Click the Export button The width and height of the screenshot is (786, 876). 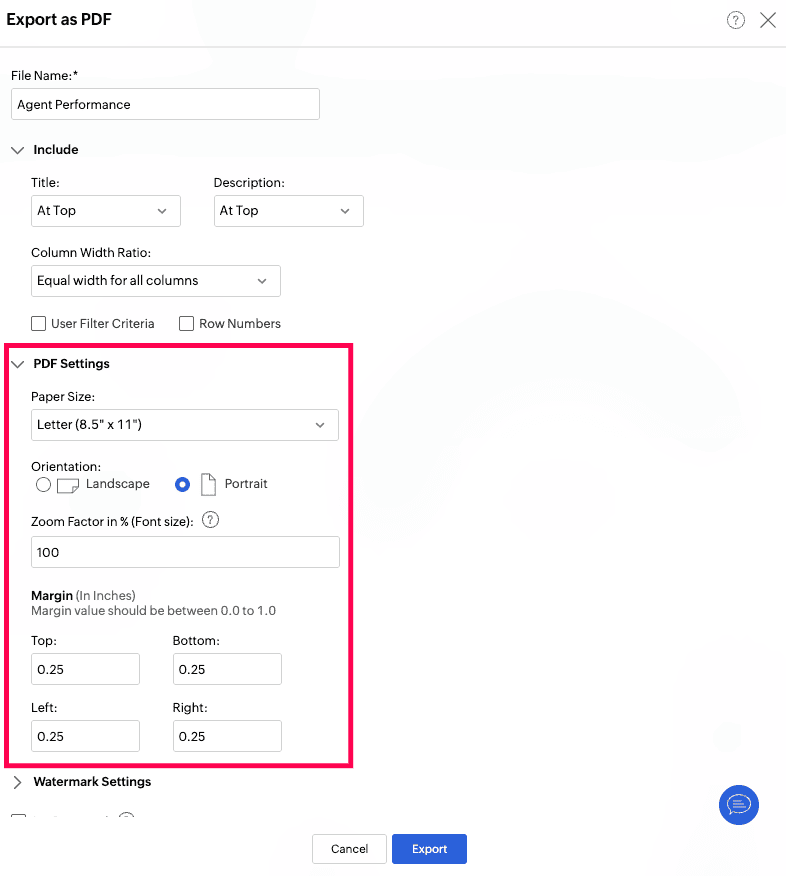429,849
